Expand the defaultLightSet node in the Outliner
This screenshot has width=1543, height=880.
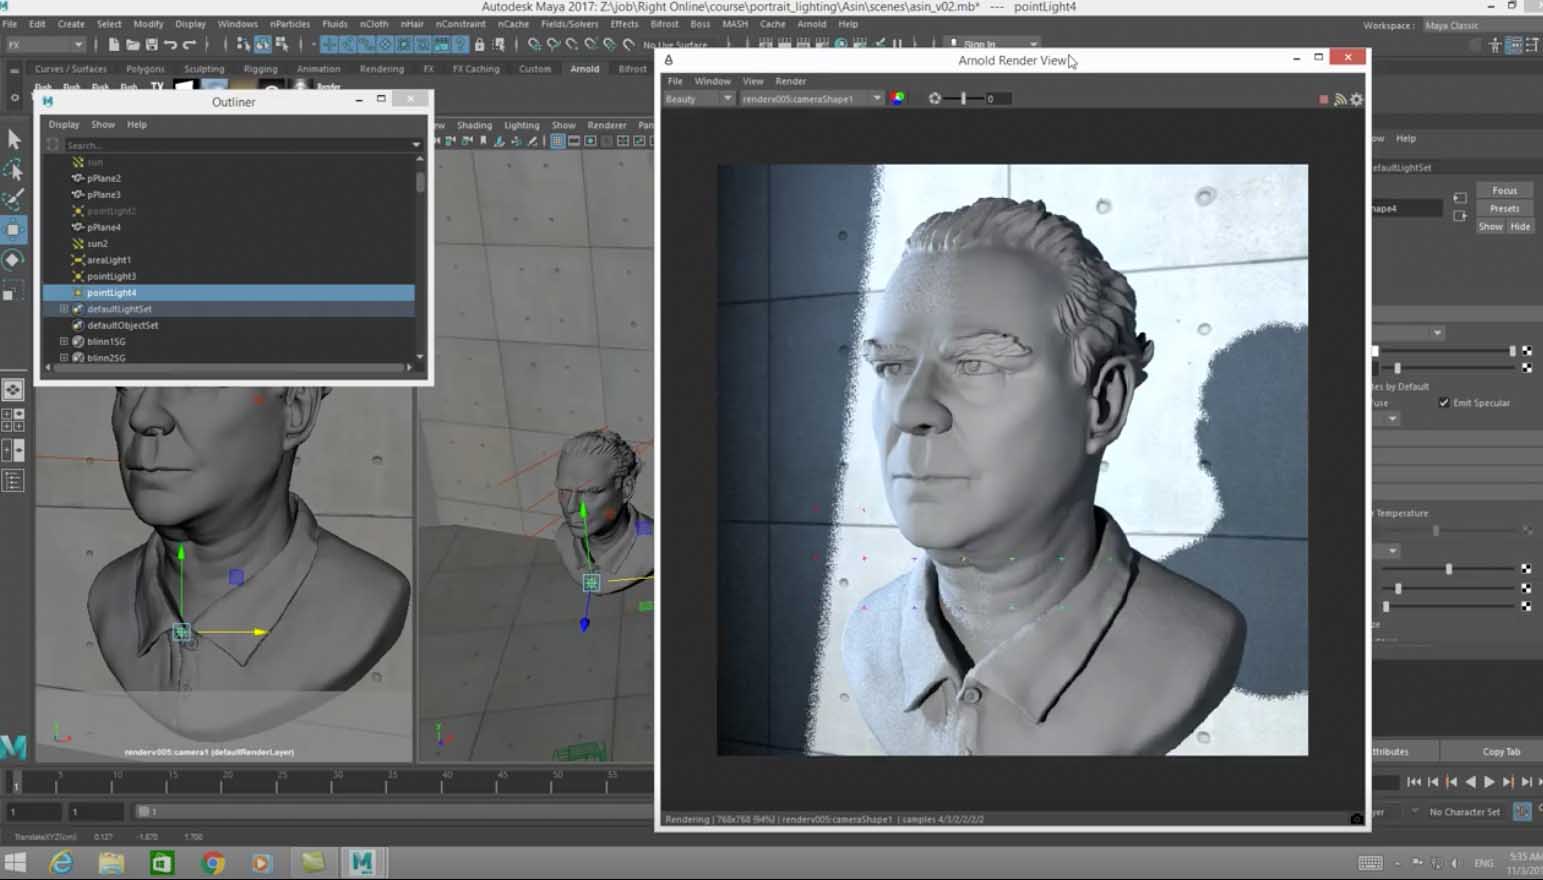click(x=64, y=309)
